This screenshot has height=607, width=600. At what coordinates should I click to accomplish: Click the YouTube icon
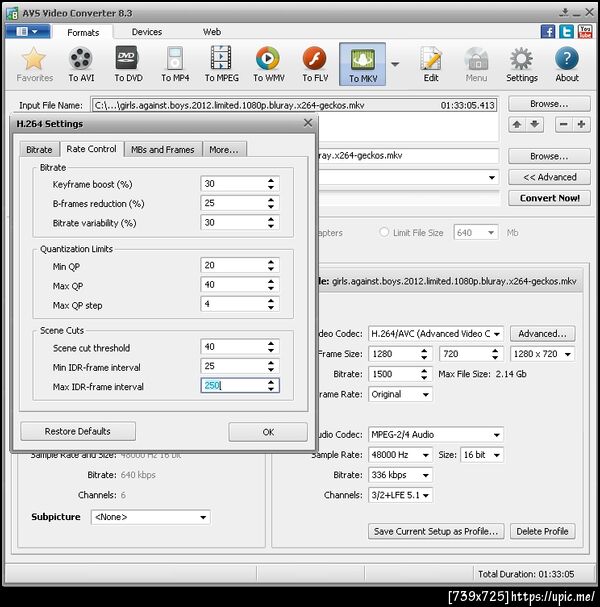(585, 31)
